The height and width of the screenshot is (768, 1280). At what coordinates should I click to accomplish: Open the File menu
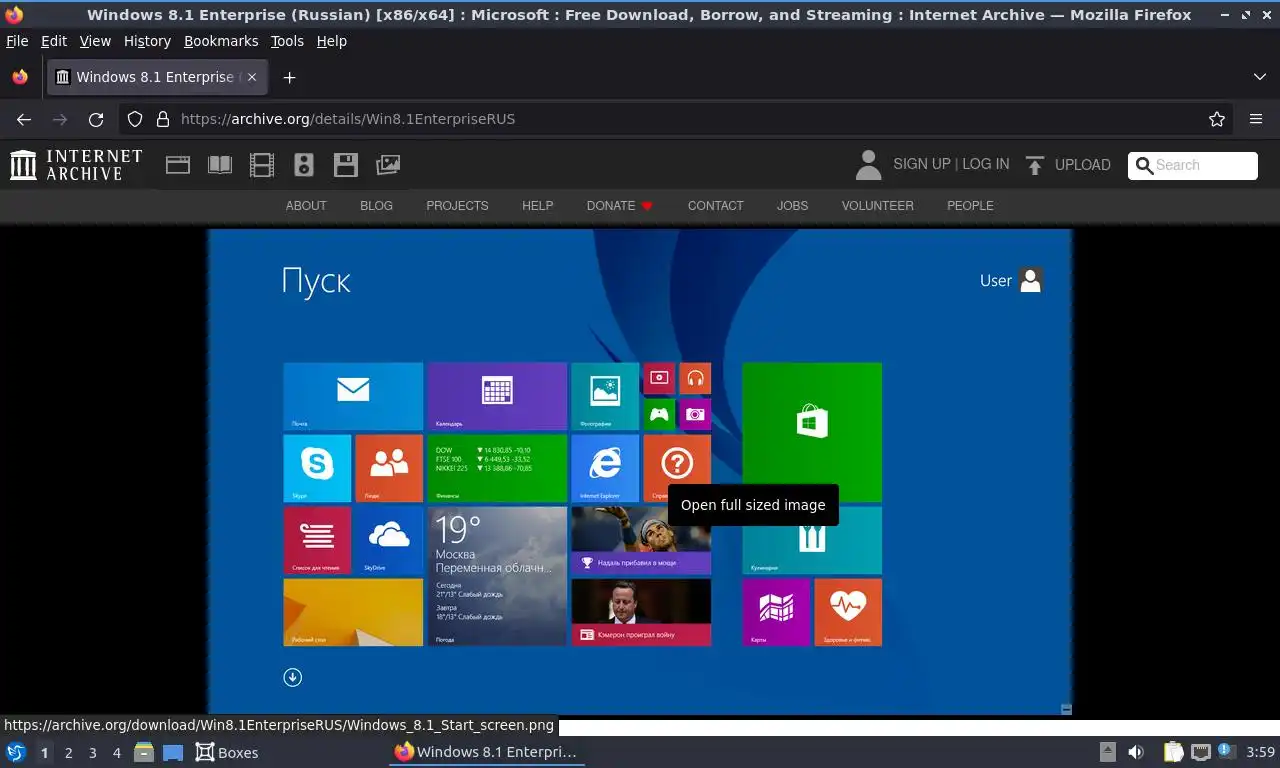click(17, 41)
